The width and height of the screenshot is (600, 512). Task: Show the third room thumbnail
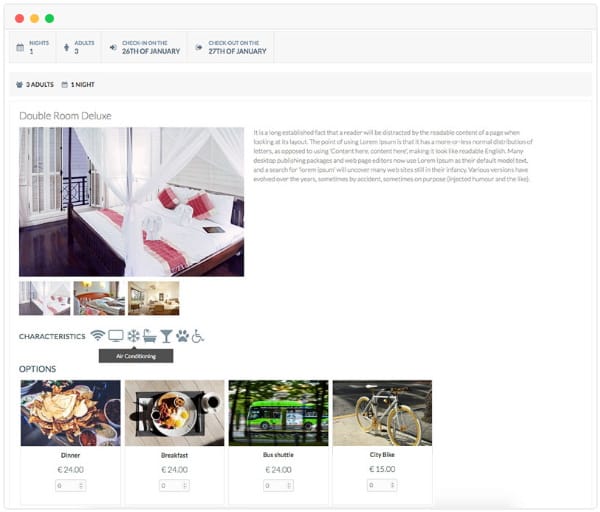153,298
